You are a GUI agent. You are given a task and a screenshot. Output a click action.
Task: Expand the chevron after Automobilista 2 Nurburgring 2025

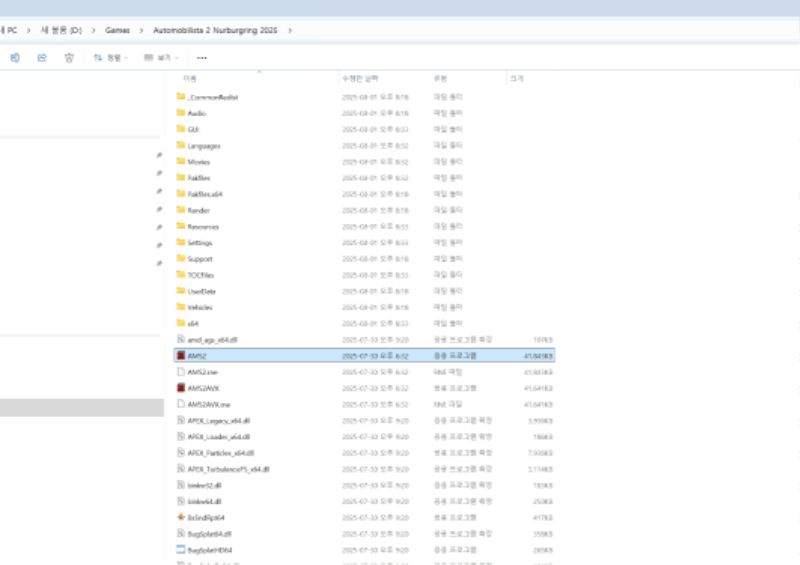point(290,30)
